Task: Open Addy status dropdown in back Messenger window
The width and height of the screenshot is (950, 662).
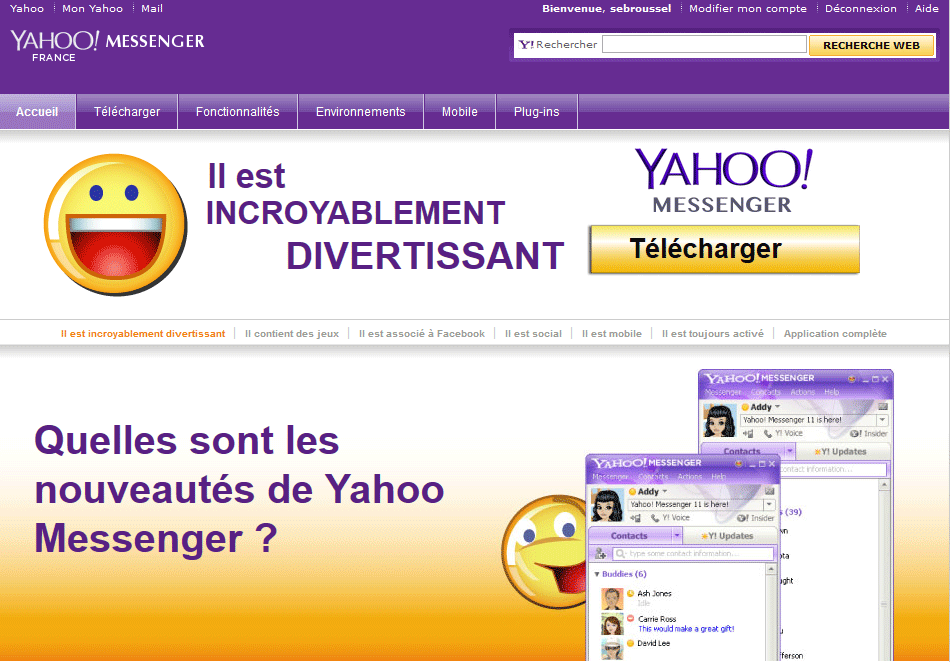Action: click(x=777, y=407)
